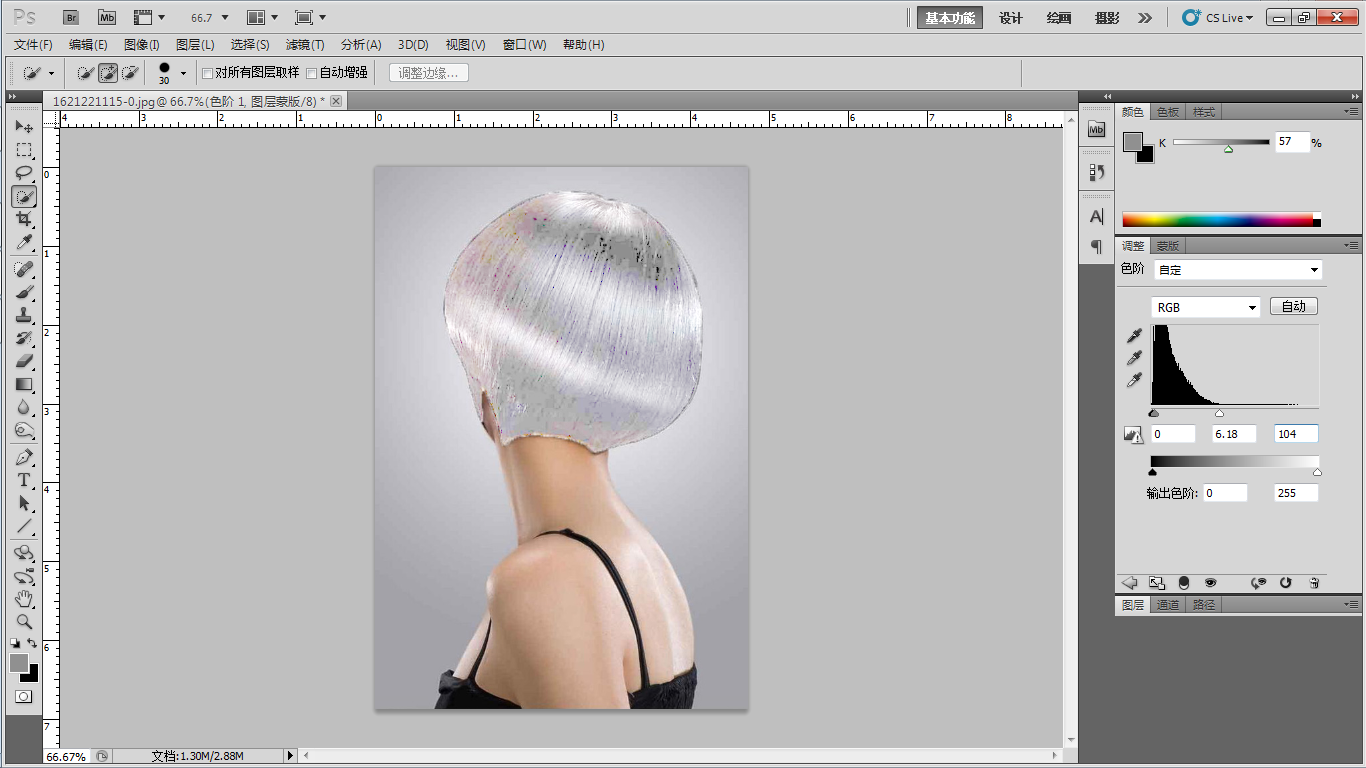The height and width of the screenshot is (768, 1366).
Task: Select the History Brush tool
Action: coord(24,338)
